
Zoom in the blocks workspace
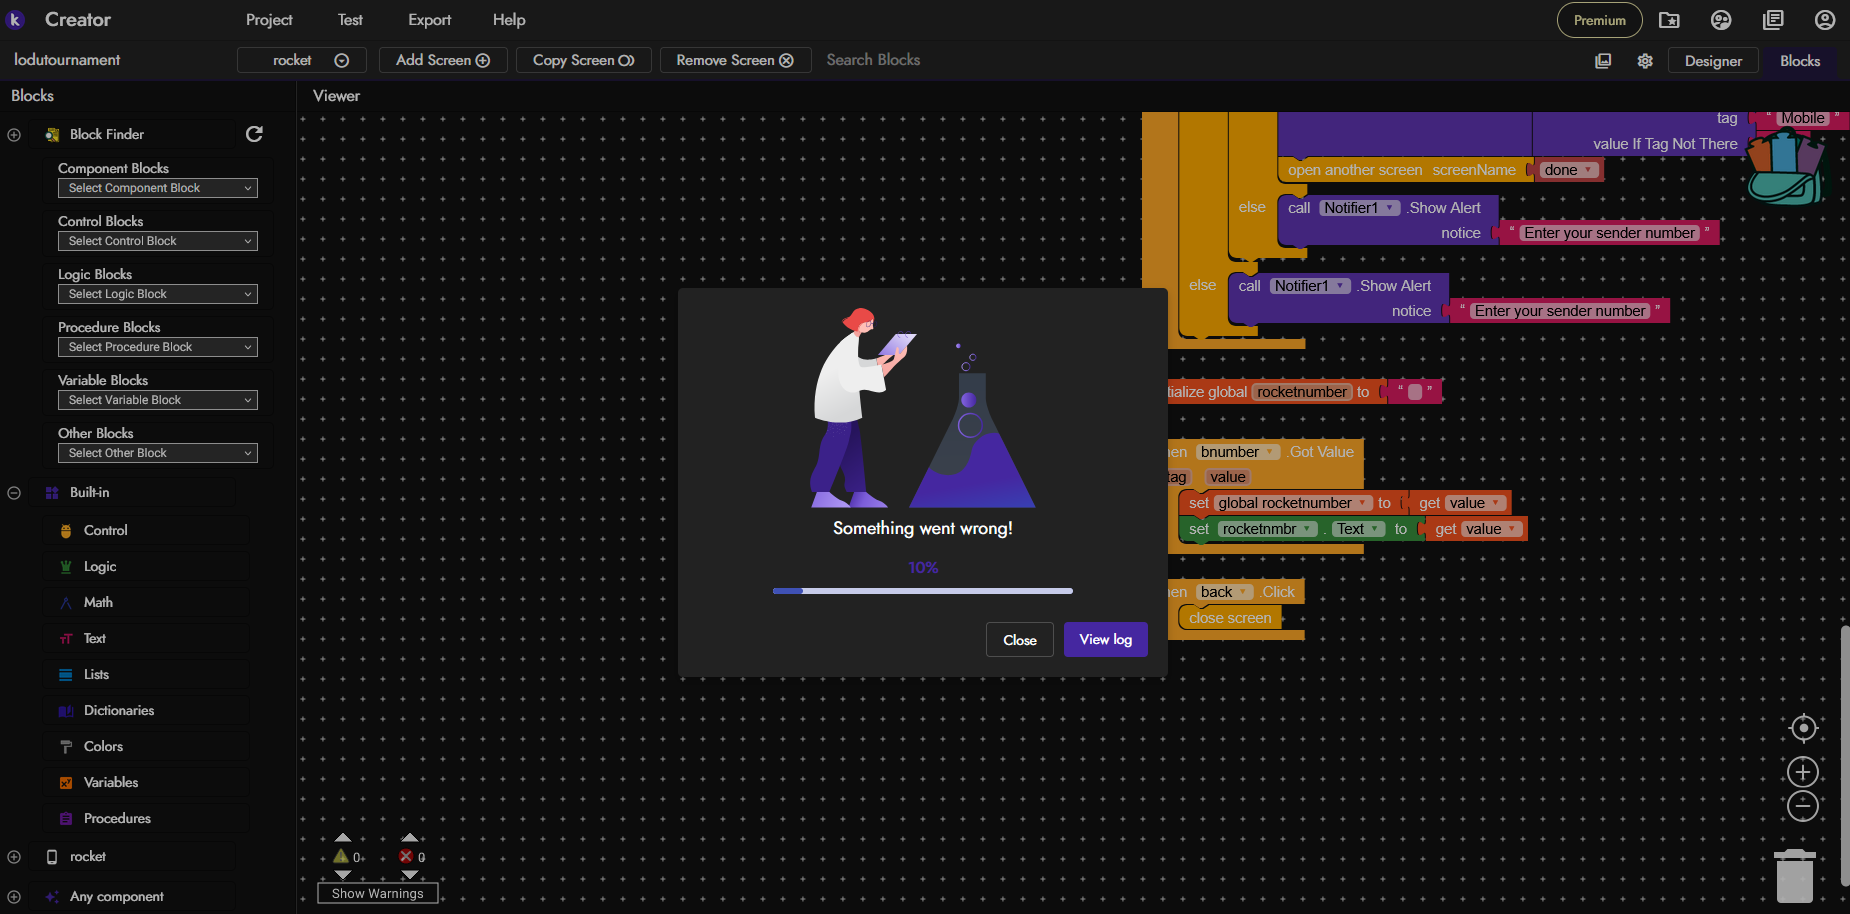click(1803, 772)
